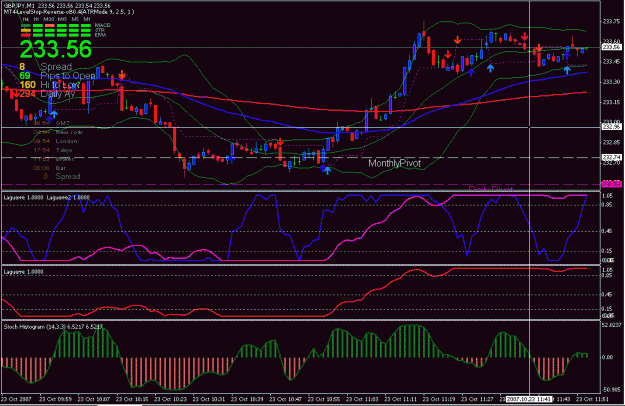This screenshot has width=625, height=406.
Task: Click the 23 Oct 11:11 time axis label
Action: 400,399
